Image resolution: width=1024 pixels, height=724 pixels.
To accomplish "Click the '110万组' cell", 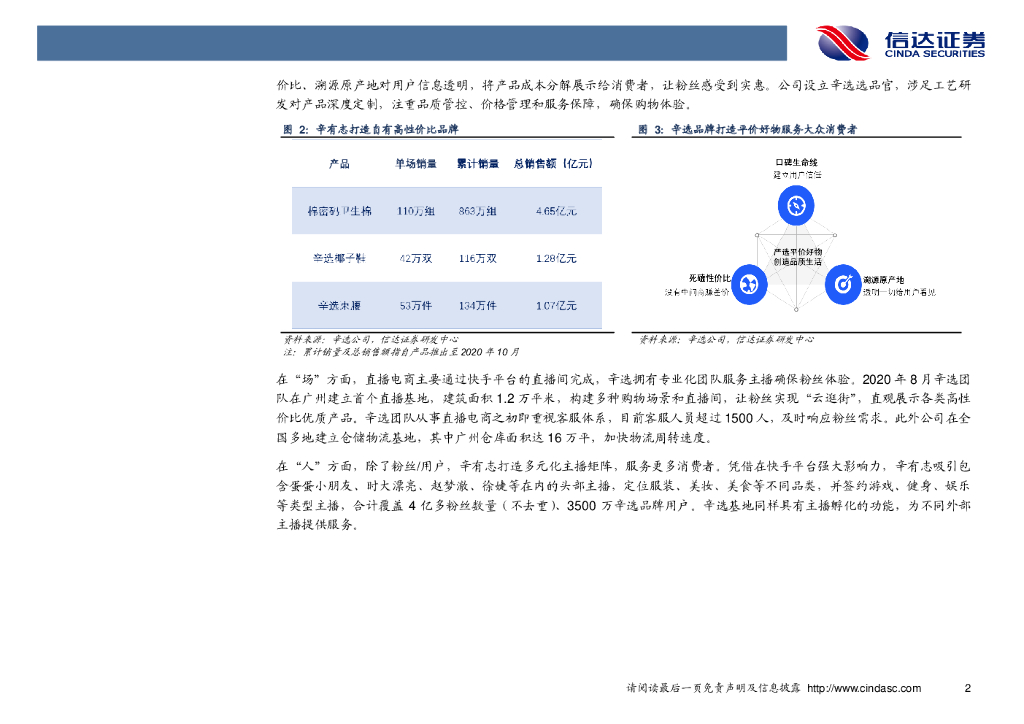I will click(415, 211).
